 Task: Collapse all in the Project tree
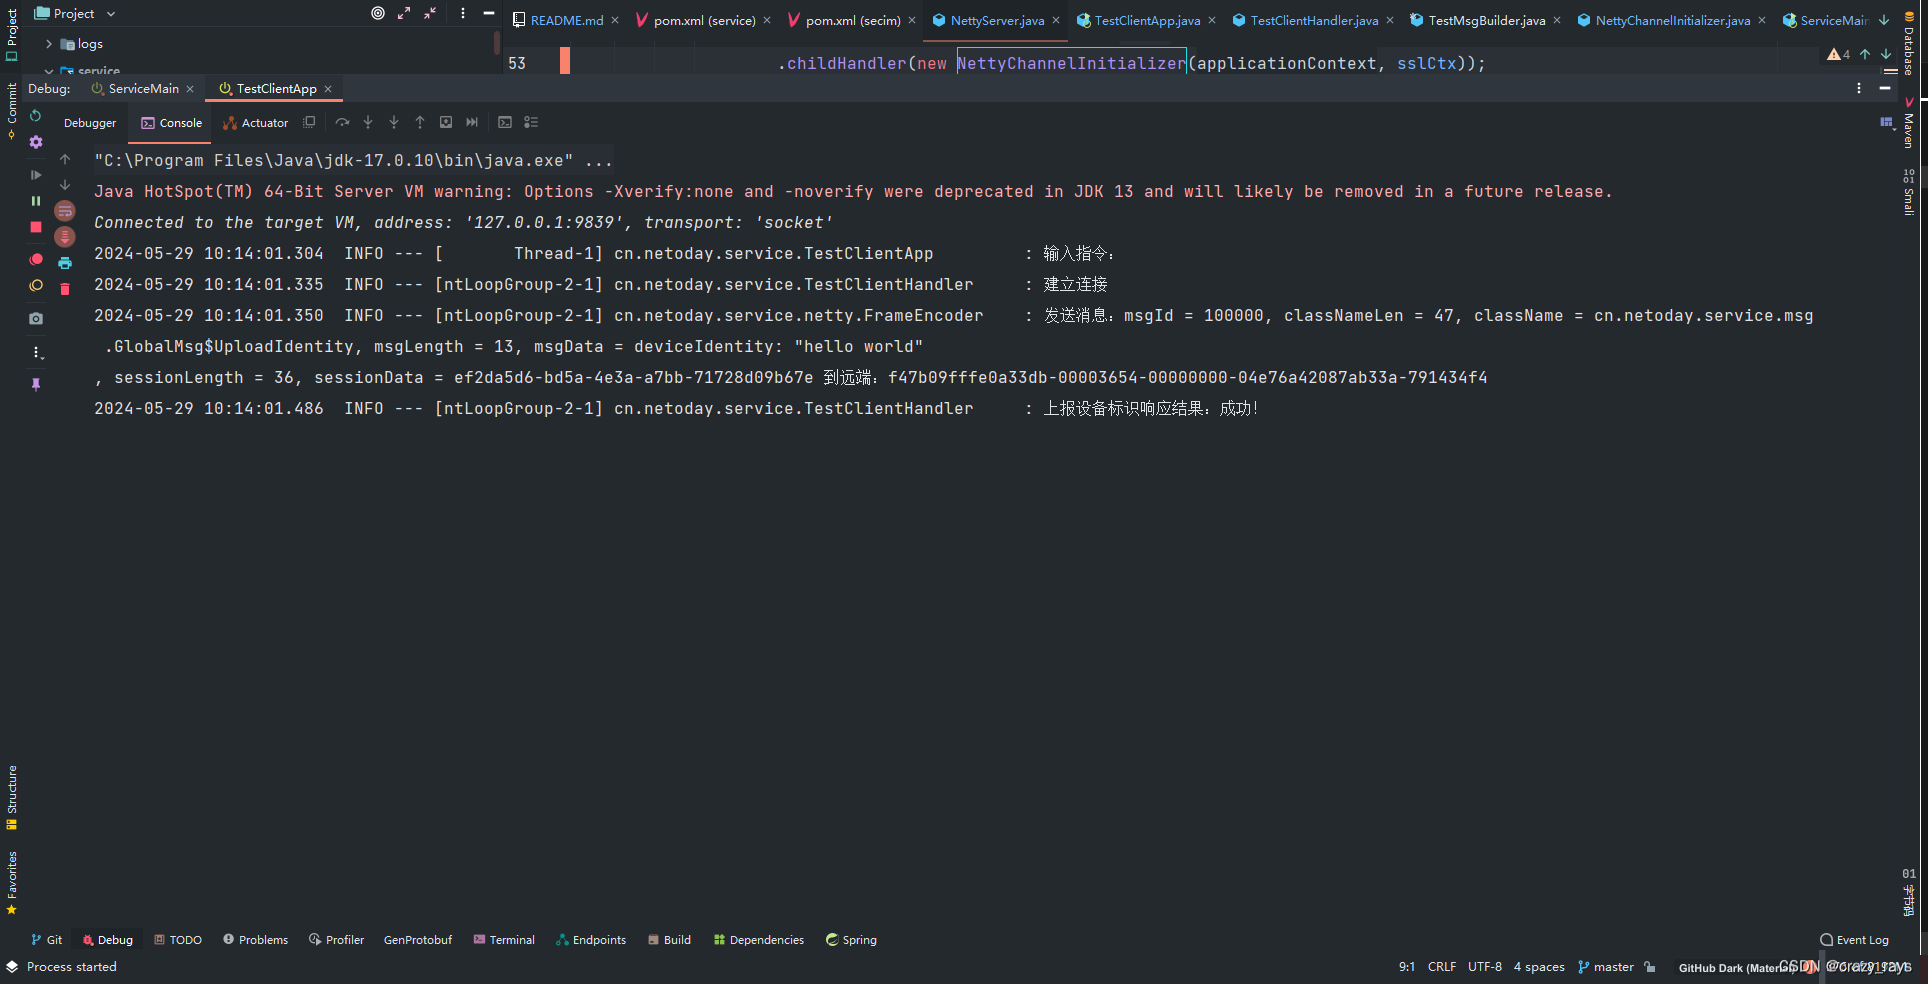tap(430, 13)
